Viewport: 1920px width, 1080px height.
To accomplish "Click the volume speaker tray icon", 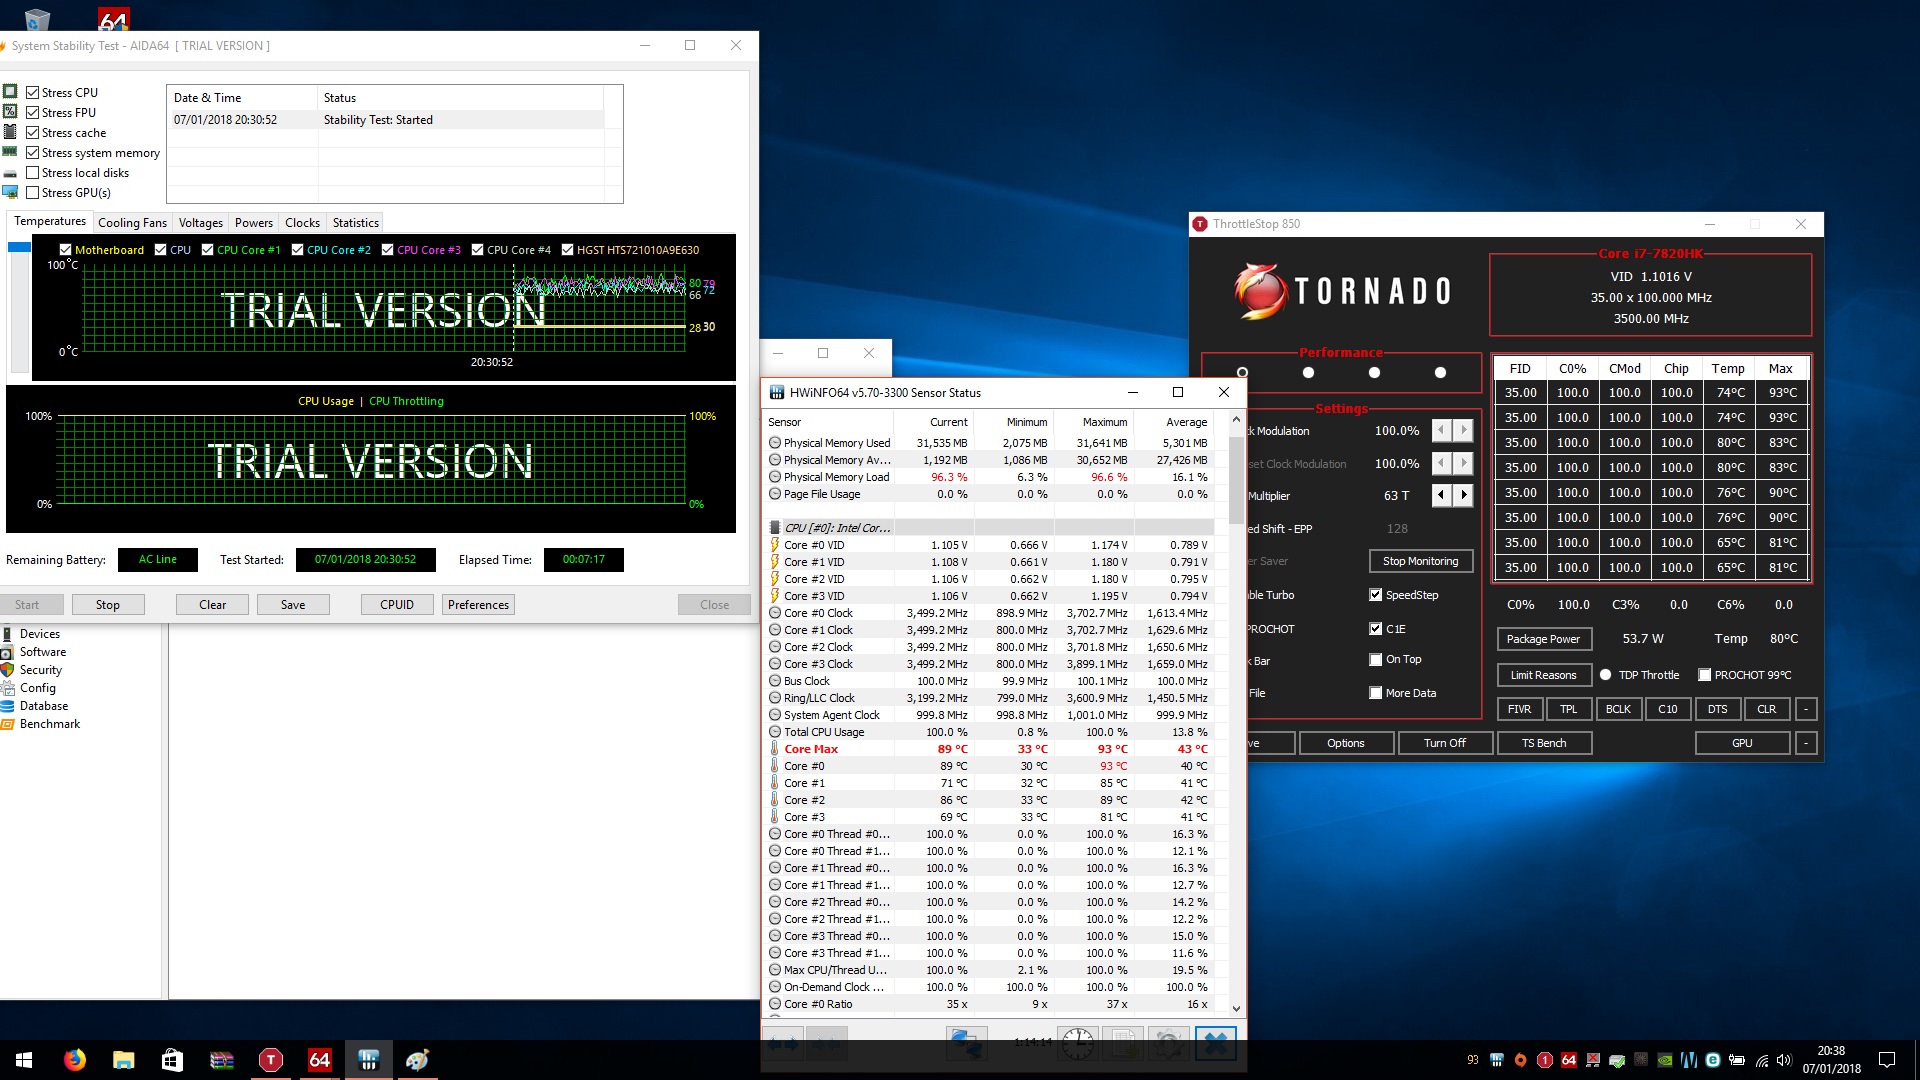I will click(x=1785, y=1060).
